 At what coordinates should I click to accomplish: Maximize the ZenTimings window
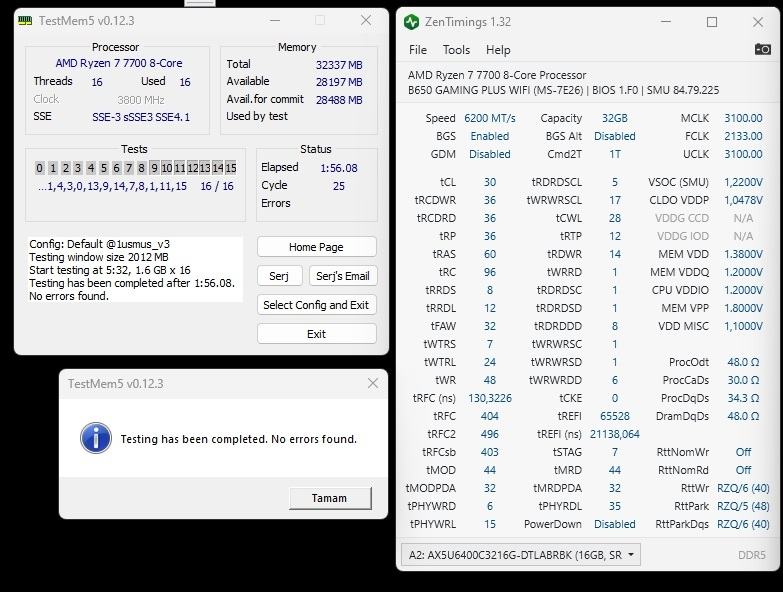(x=712, y=22)
